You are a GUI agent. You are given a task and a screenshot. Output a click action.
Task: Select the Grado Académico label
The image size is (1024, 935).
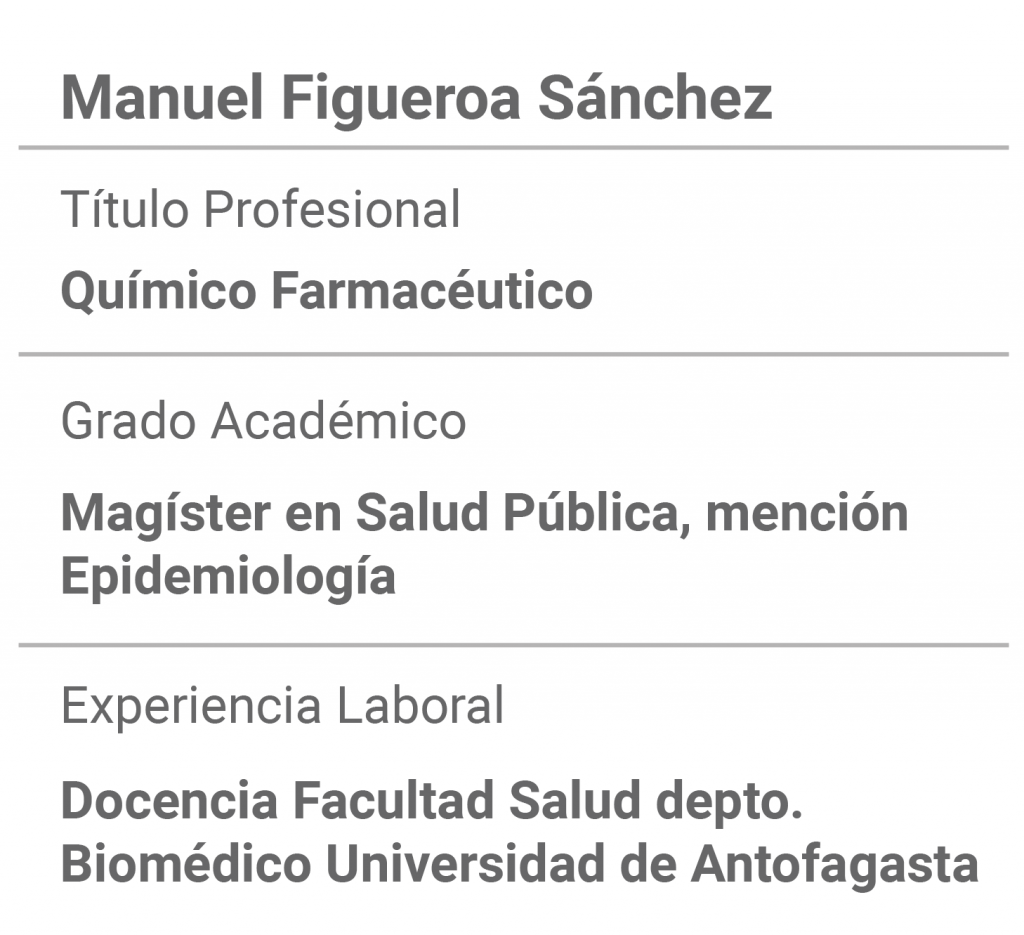tap(263, 420)
